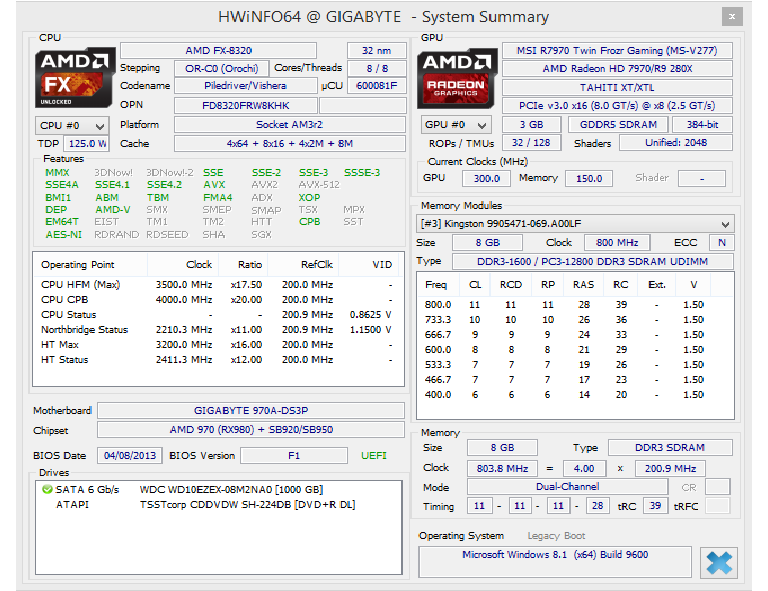Viewport: 768px width, 591px height.
Task: Click the PCIe v3.0 x16 bus field
Action: pos(617,105)
